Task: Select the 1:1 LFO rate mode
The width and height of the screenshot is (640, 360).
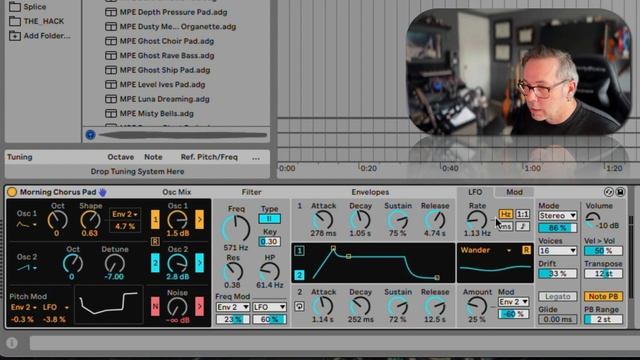Action: coord(522,214)
